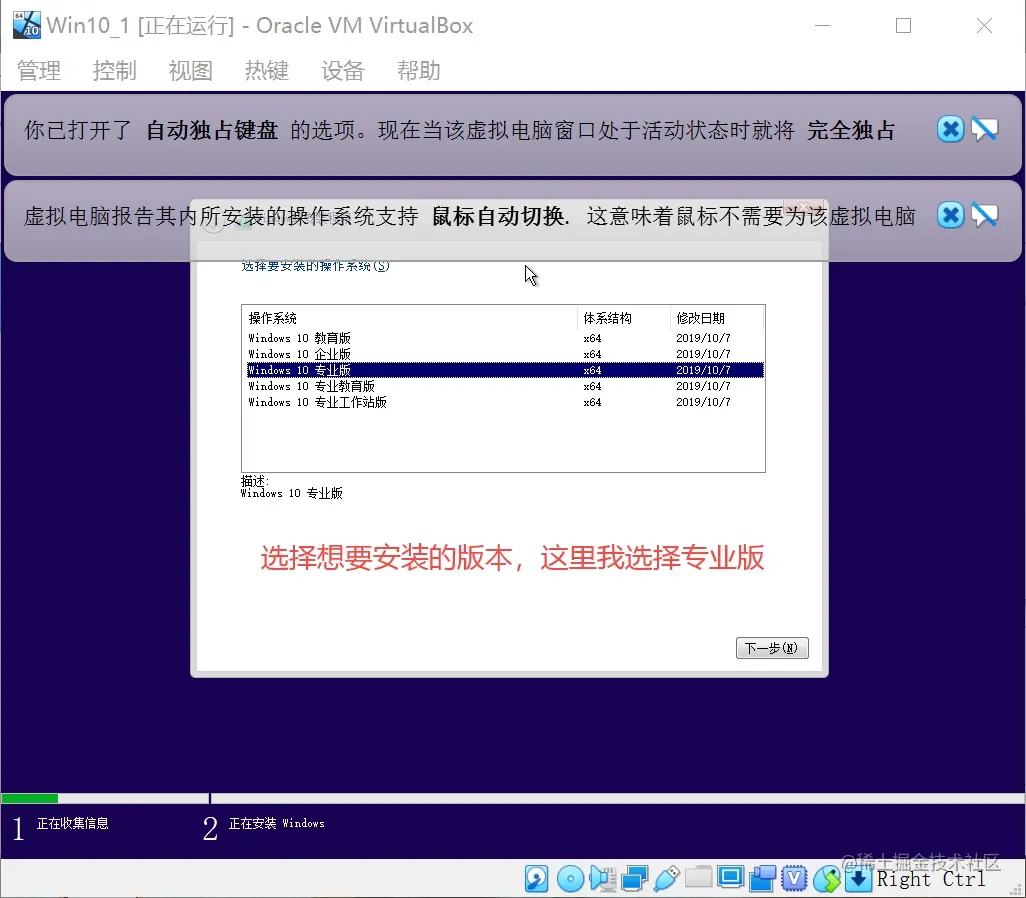The height and width of the screenshot is (898, 1026).
Task: Click the hard disk activity status icon
Action: coord(537,878)
